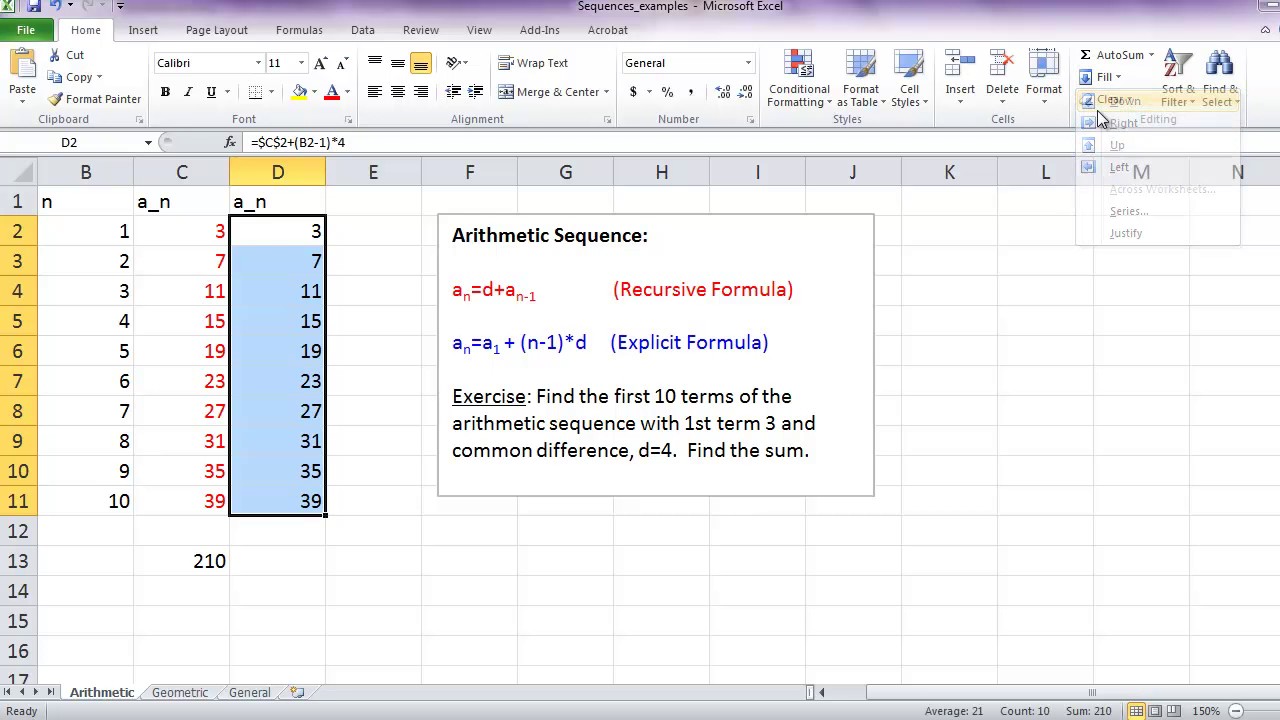Toggle Bottom Align vertical alignment
The width and height of the screenshot is (1280, 720).
coord(421,63)
